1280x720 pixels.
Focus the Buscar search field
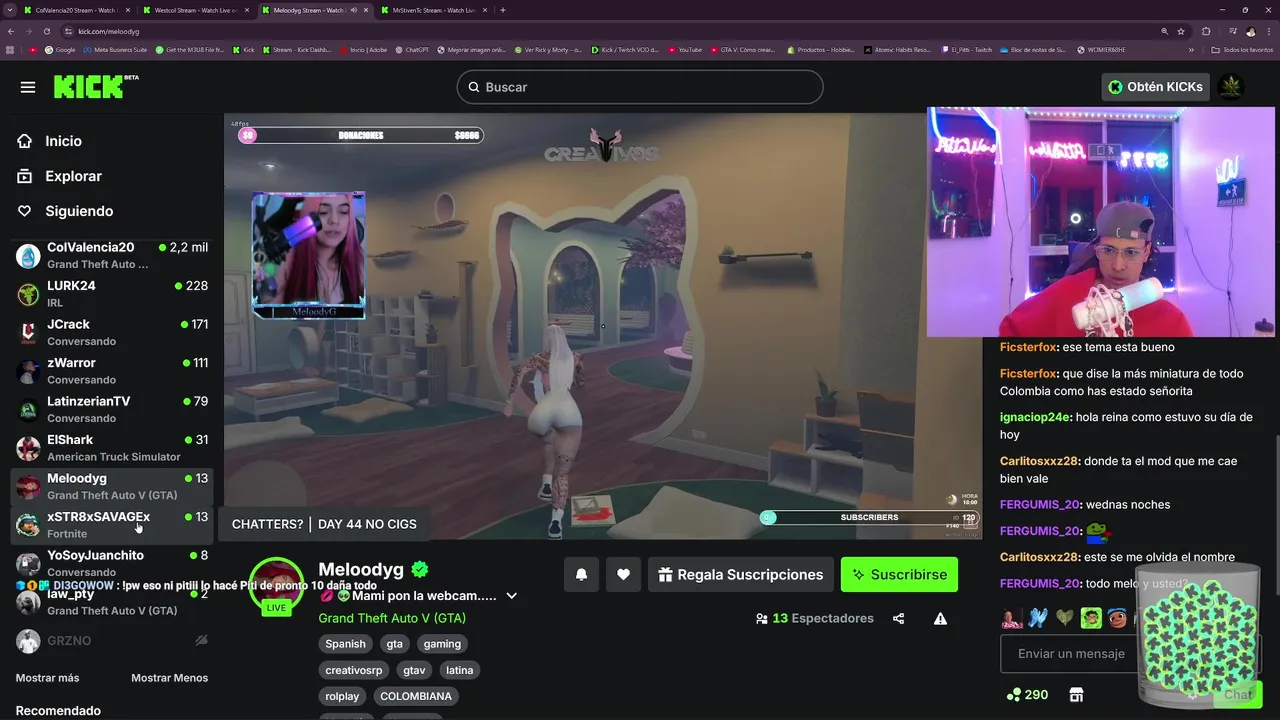[x=640, y=87]
